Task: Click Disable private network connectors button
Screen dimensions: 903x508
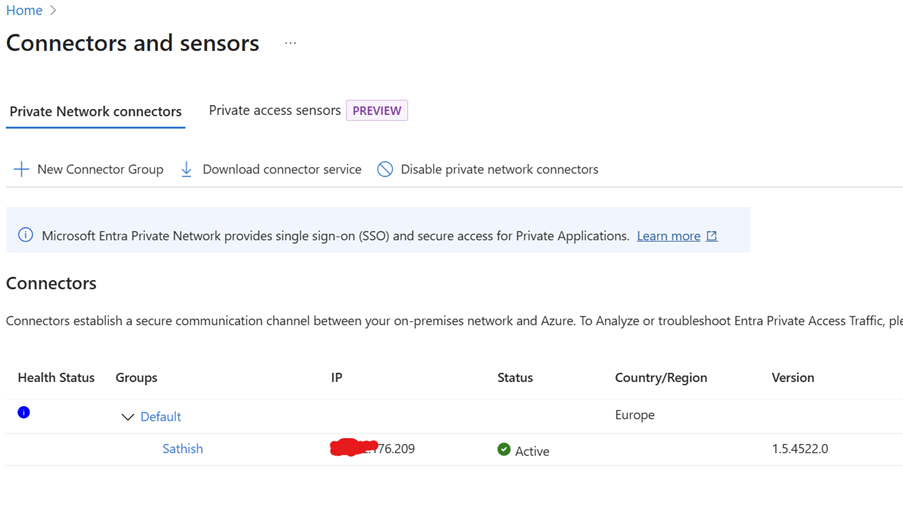Action: pyautogui.click(x=499, y=169)
